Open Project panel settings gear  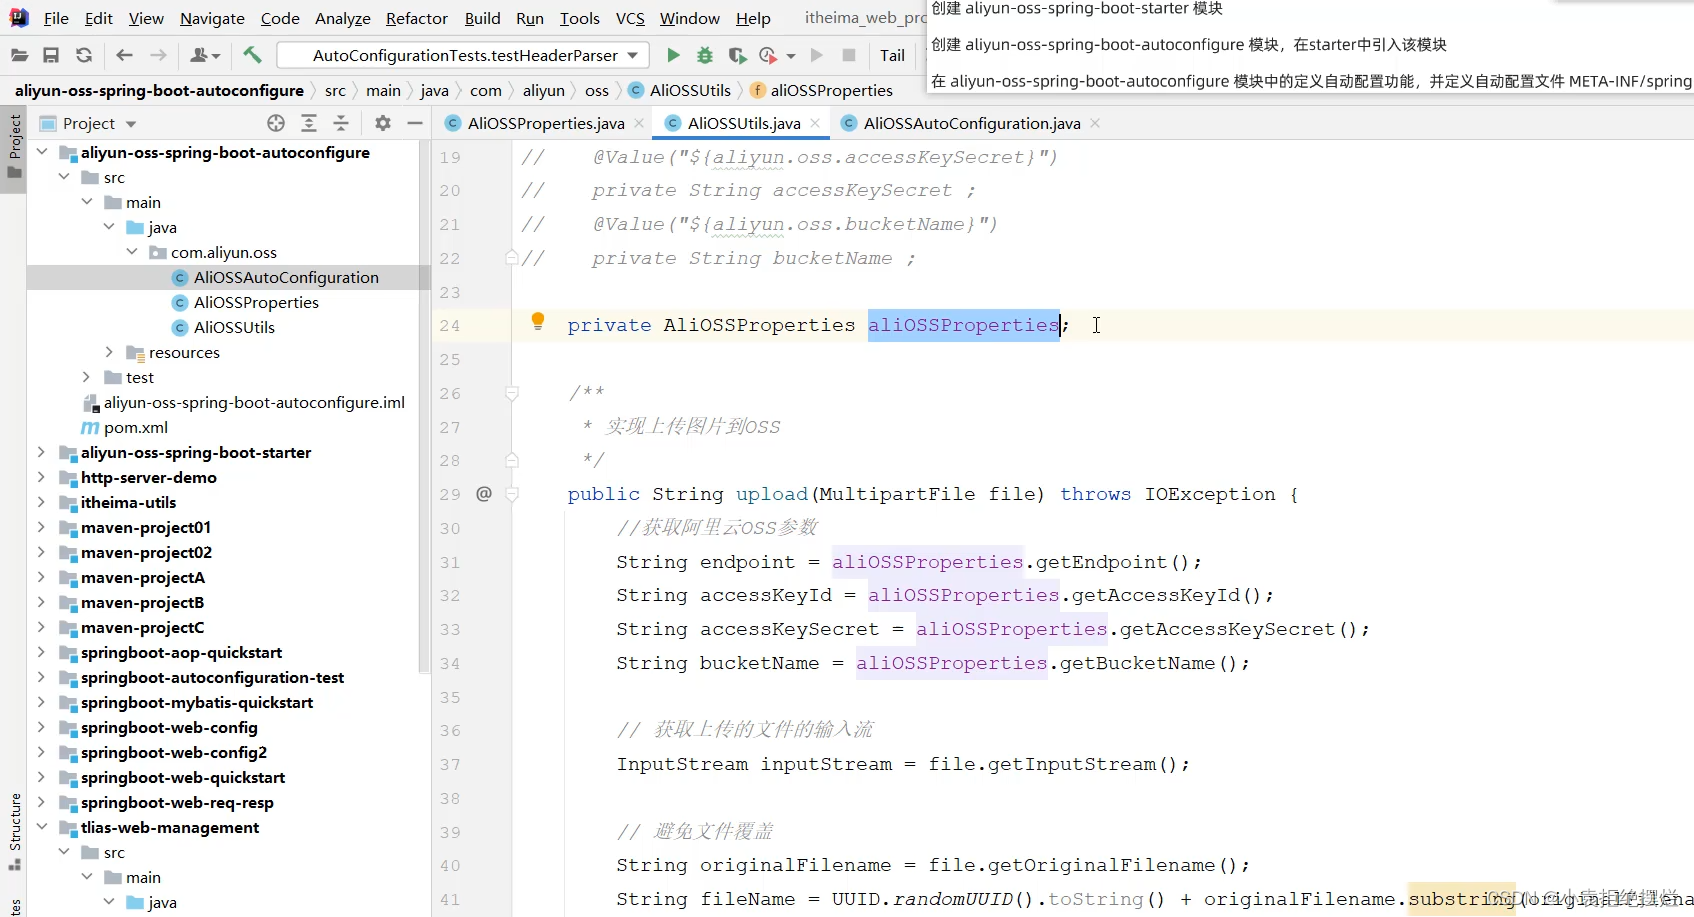(x=383, y=123)
